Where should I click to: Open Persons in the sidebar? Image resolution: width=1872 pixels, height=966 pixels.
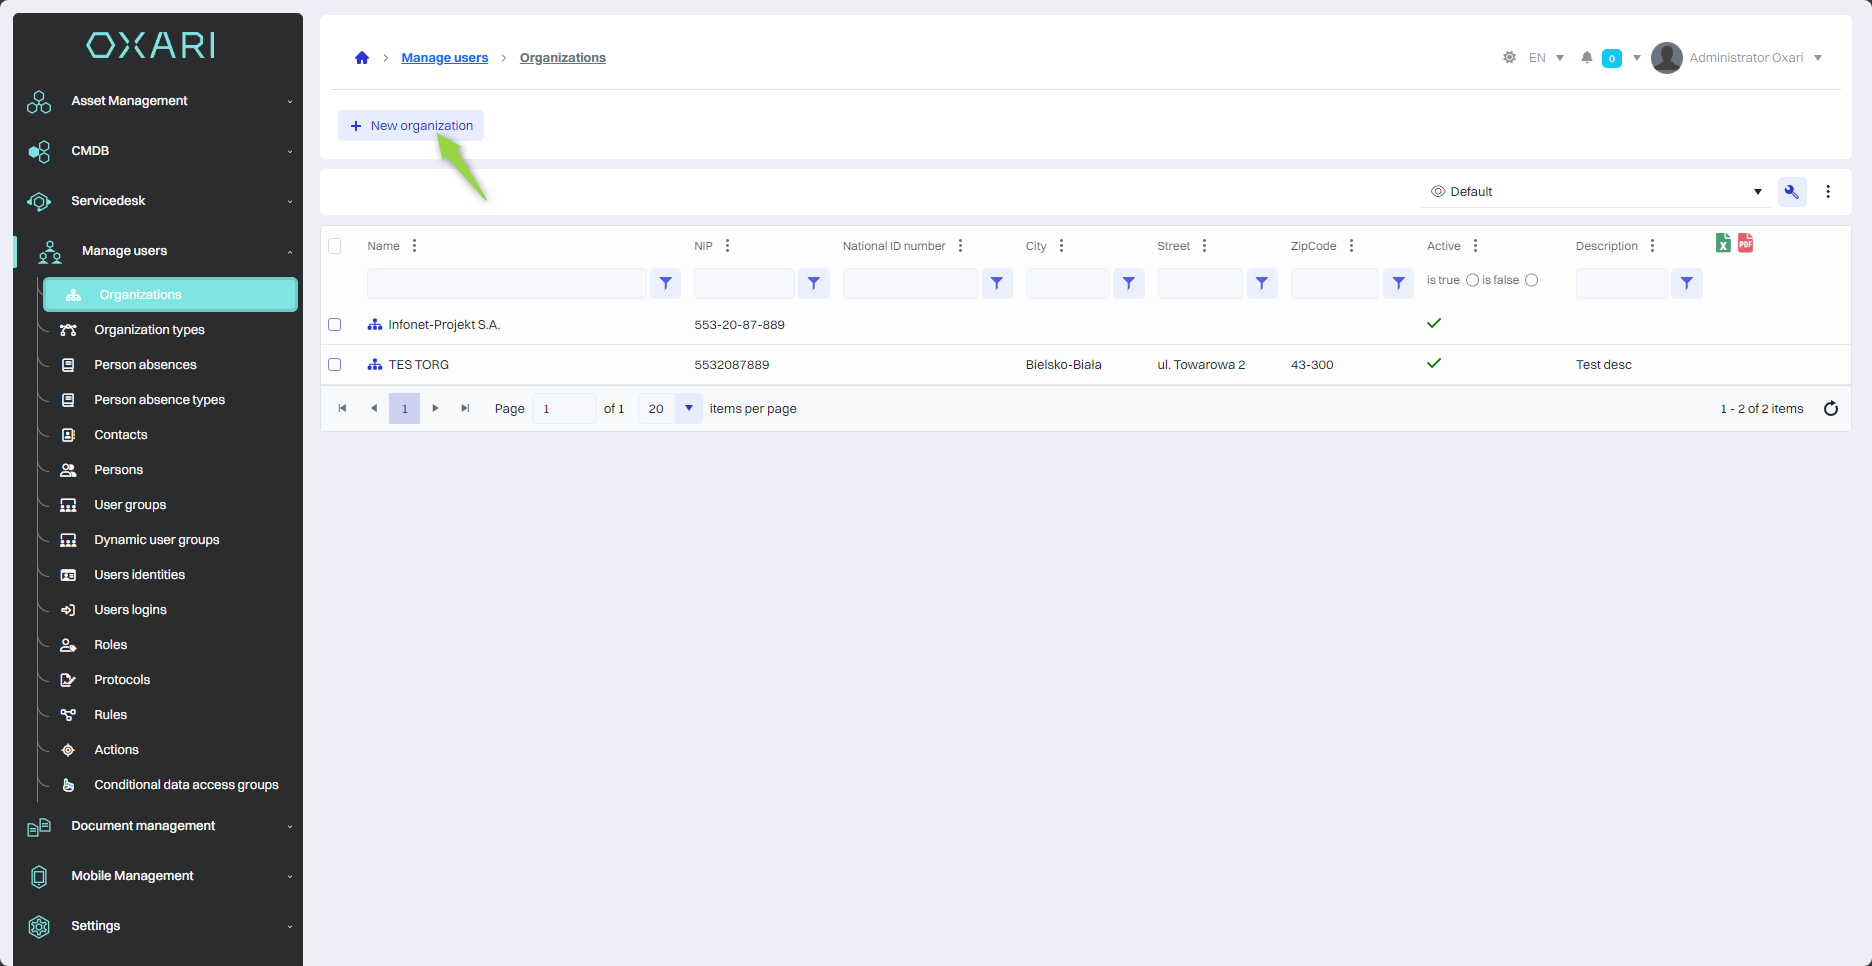click(x=118, y=470)
